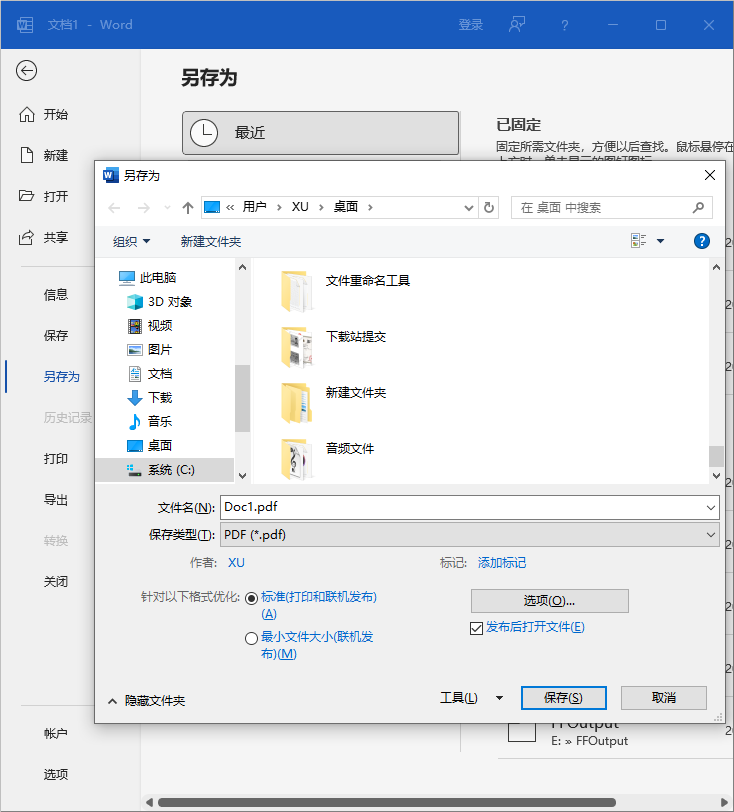Select 3D 对象 in navigation pane
Screen dimensions: 734x812
[x=160, y=301]
